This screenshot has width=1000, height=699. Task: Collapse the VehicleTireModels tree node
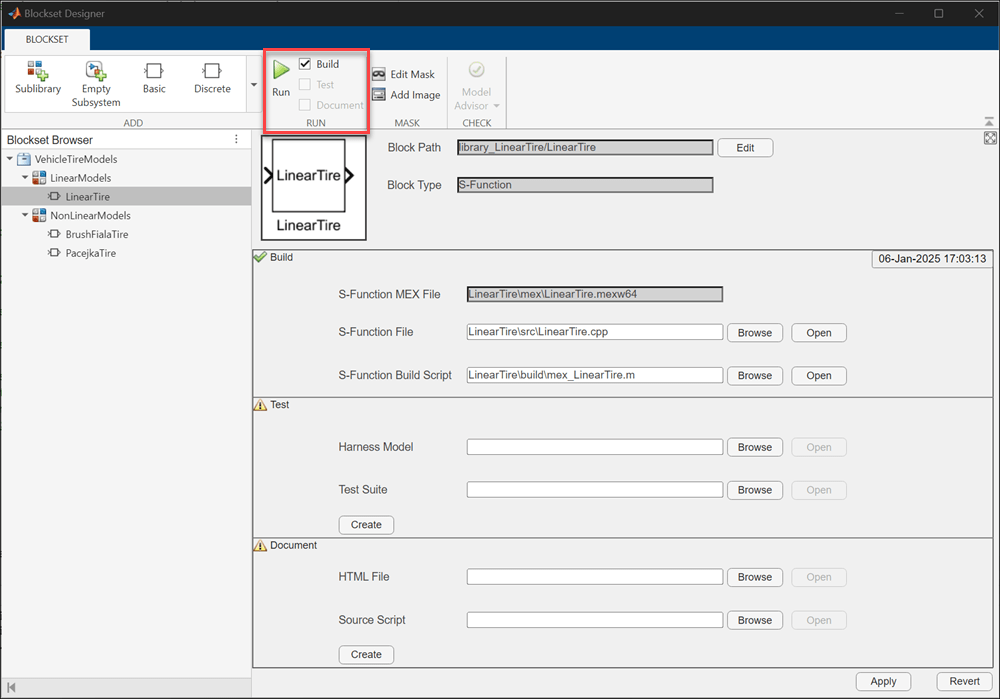[x=10, y=159]
